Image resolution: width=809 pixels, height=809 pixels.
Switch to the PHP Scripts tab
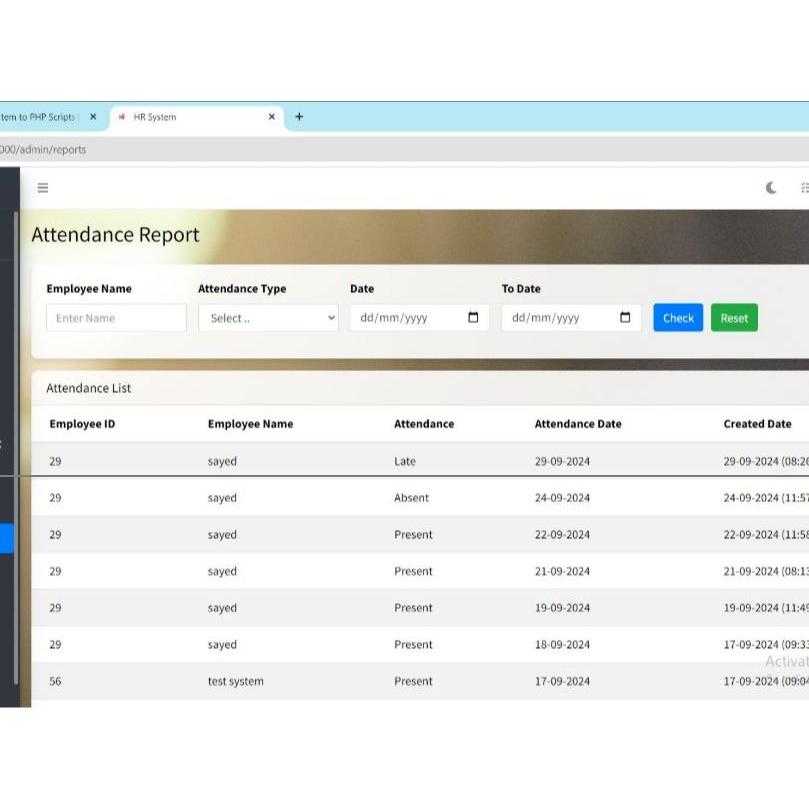40,117
